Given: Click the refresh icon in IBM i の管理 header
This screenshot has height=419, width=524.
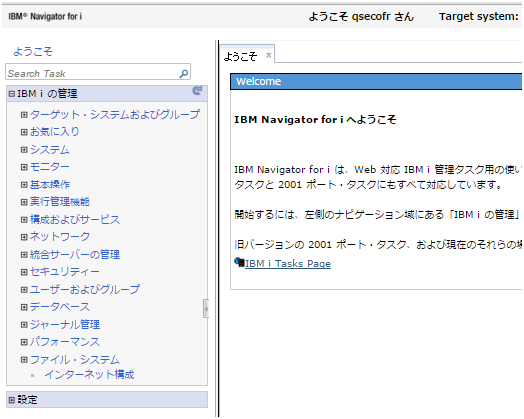Looking at the screenshot, I should [198, 91].
